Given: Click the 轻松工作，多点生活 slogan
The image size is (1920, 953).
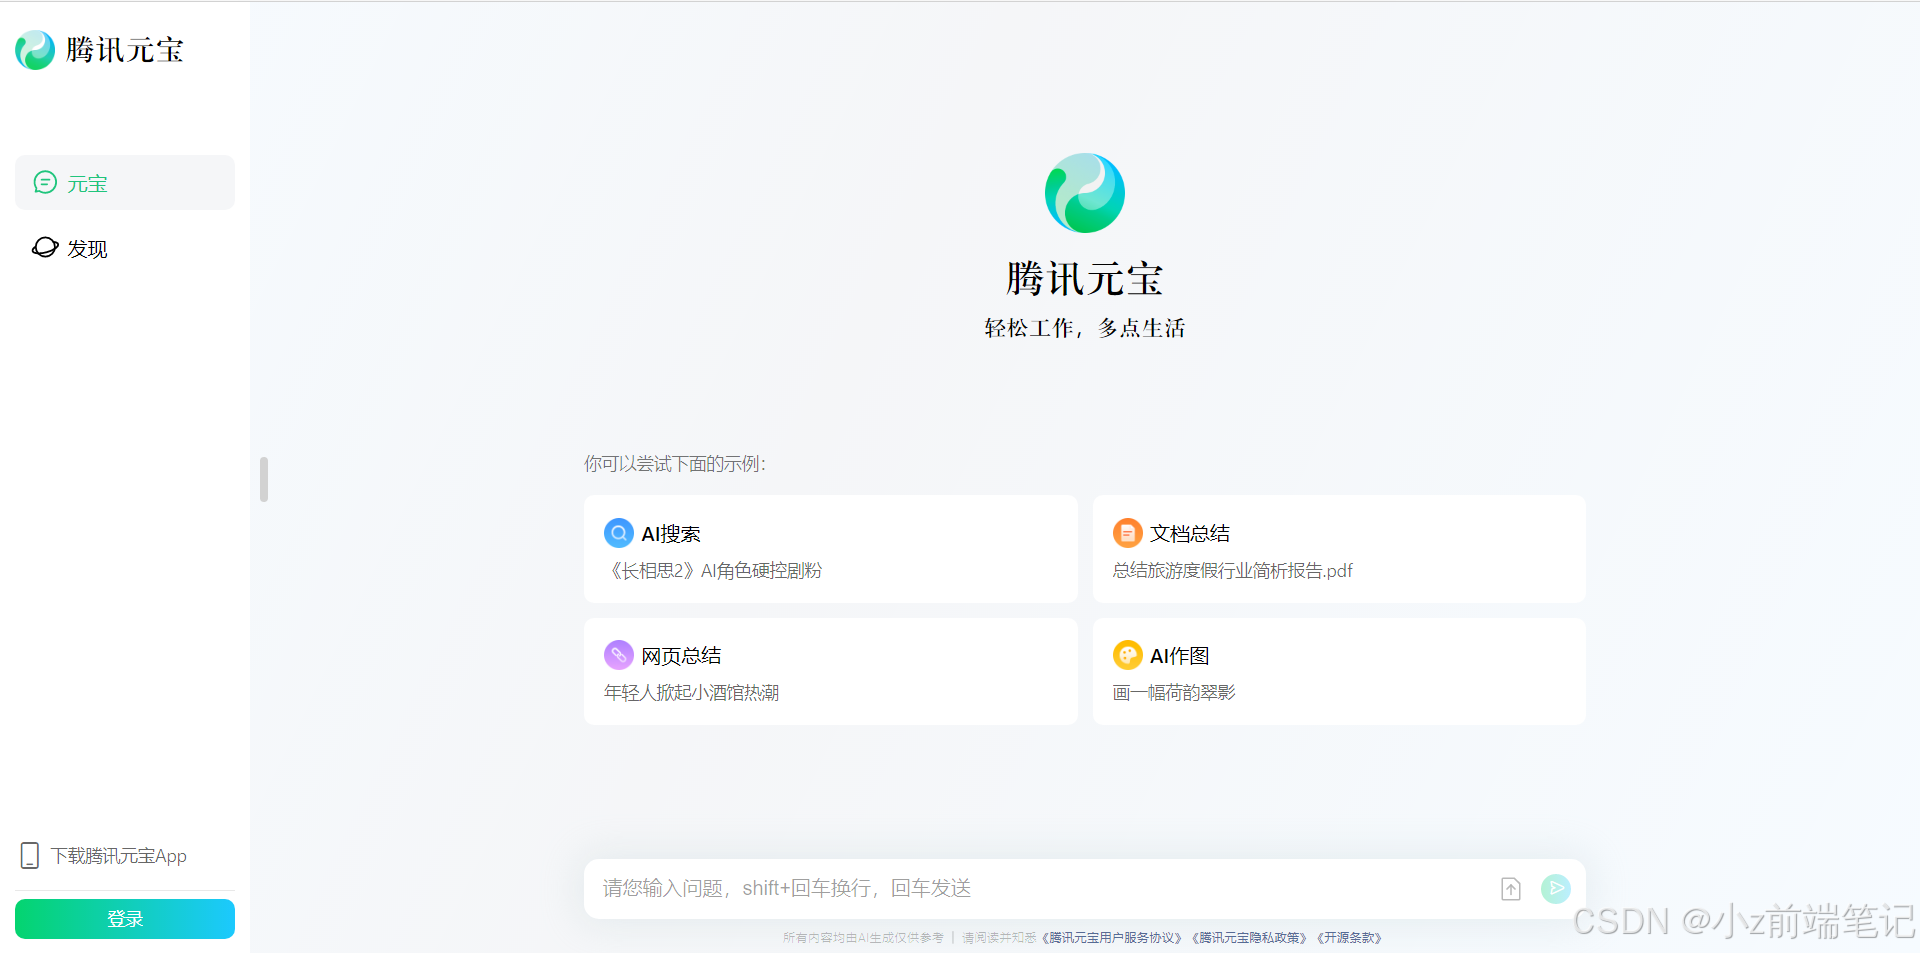Looking at the screenshot, I should (1085, 328).
